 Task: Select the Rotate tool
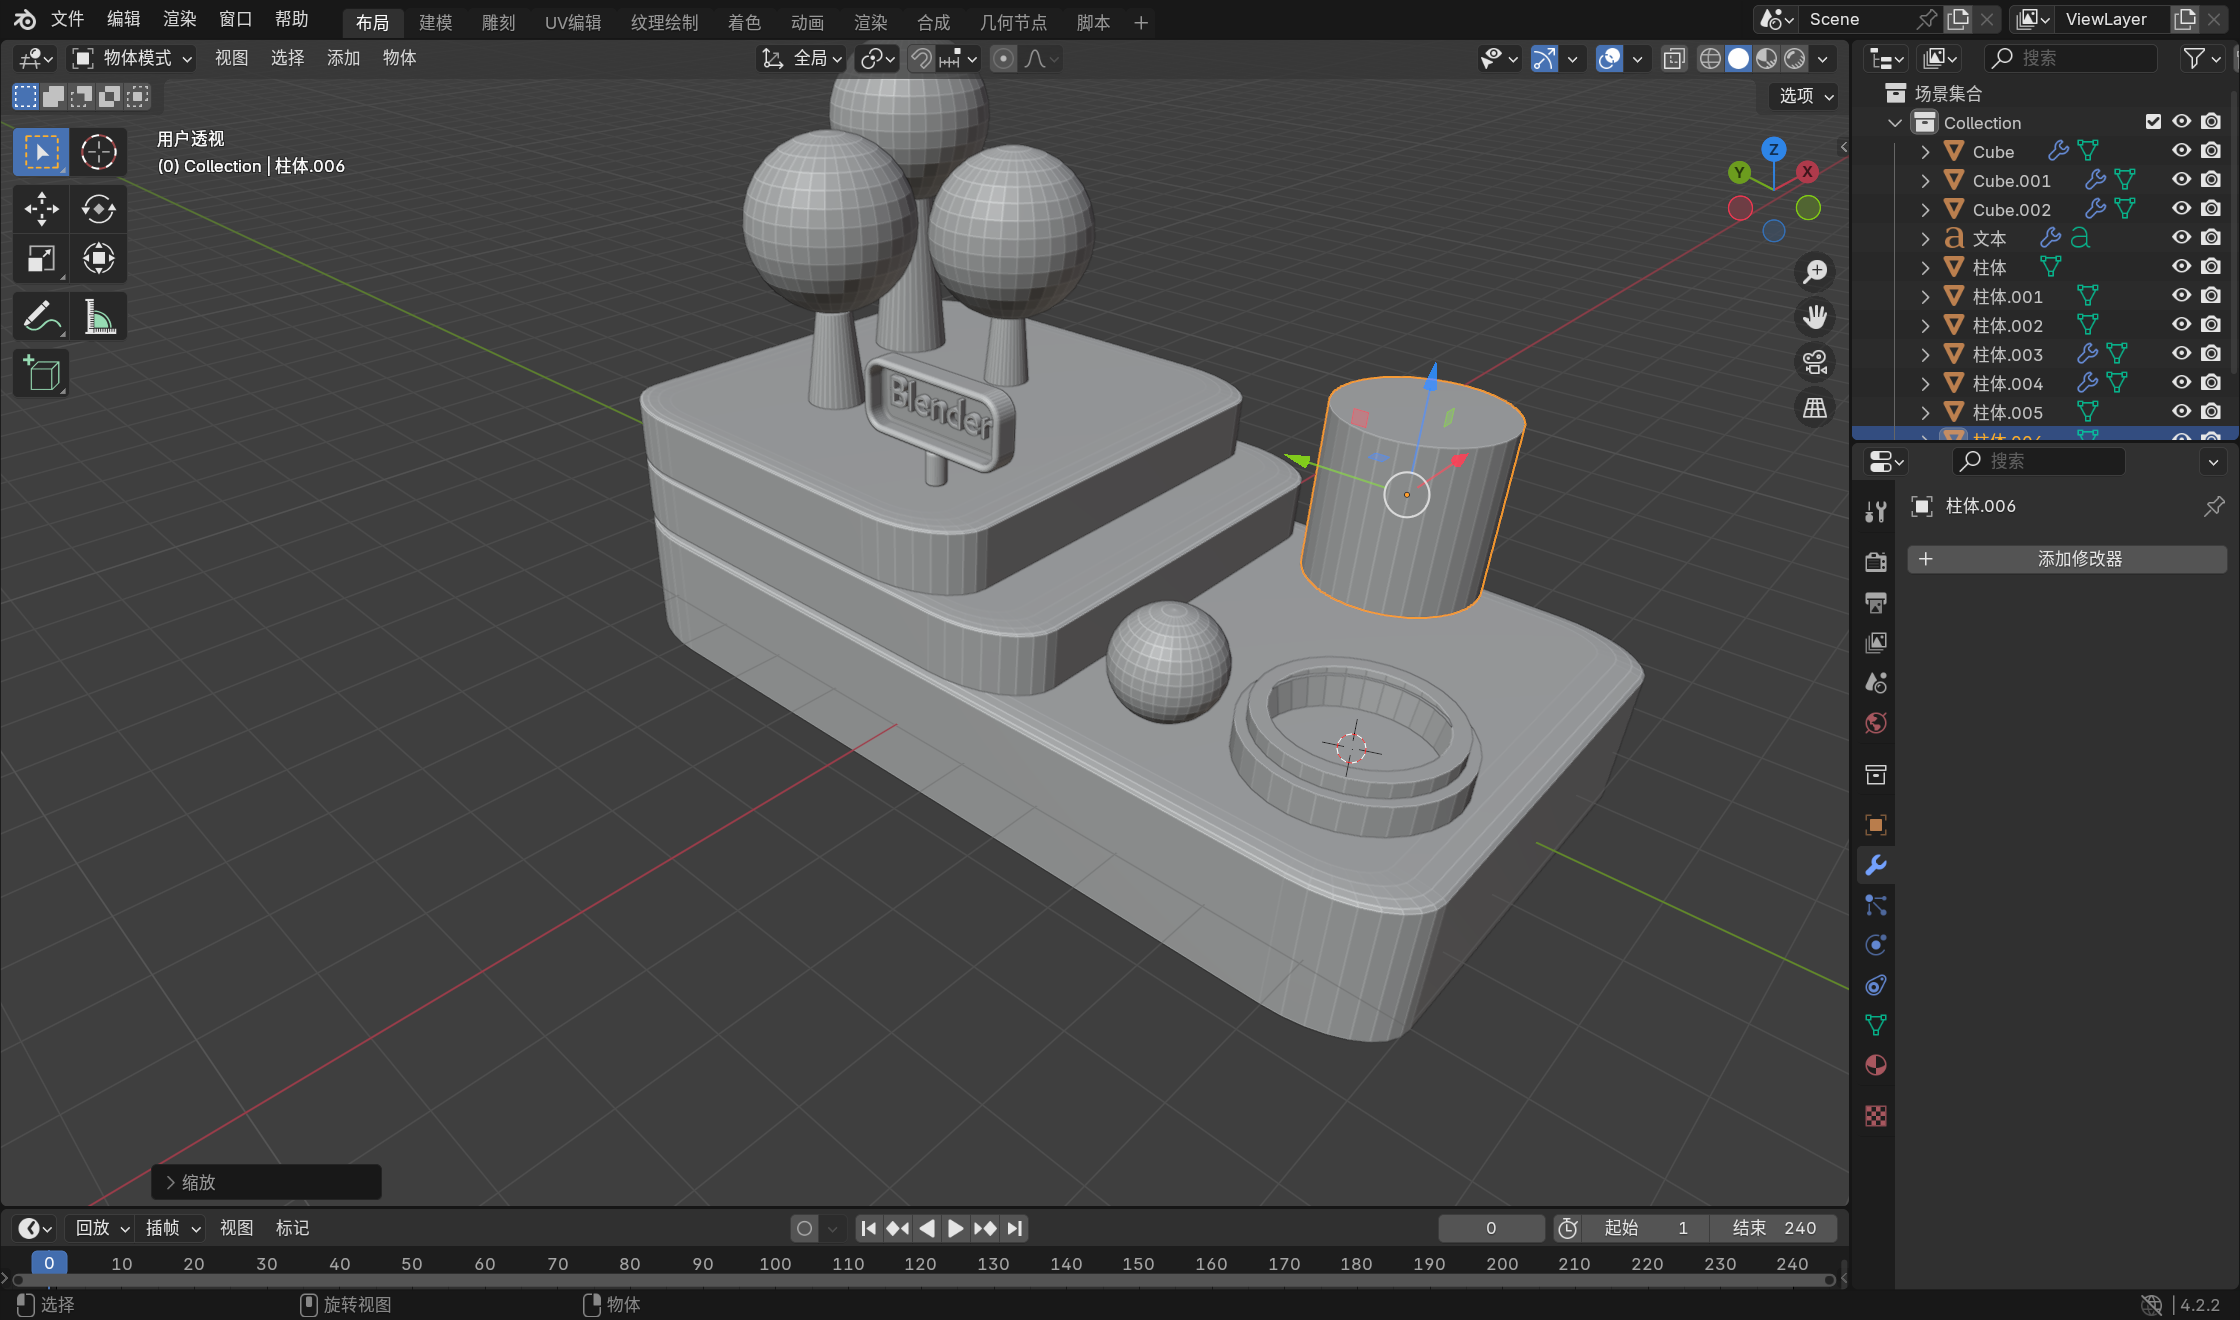pyautogui.click(x=98, y=209)
